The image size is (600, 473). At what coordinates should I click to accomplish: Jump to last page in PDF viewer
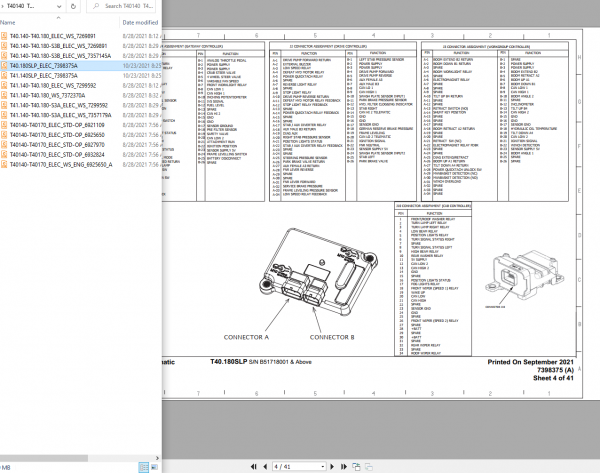tap(344, 466)
